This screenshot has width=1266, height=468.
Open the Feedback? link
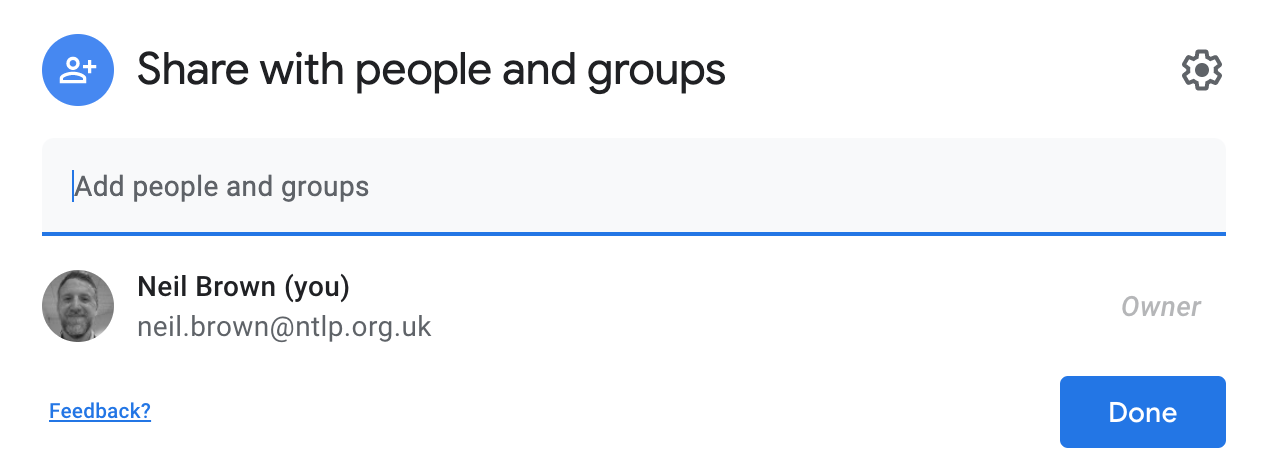100,410
